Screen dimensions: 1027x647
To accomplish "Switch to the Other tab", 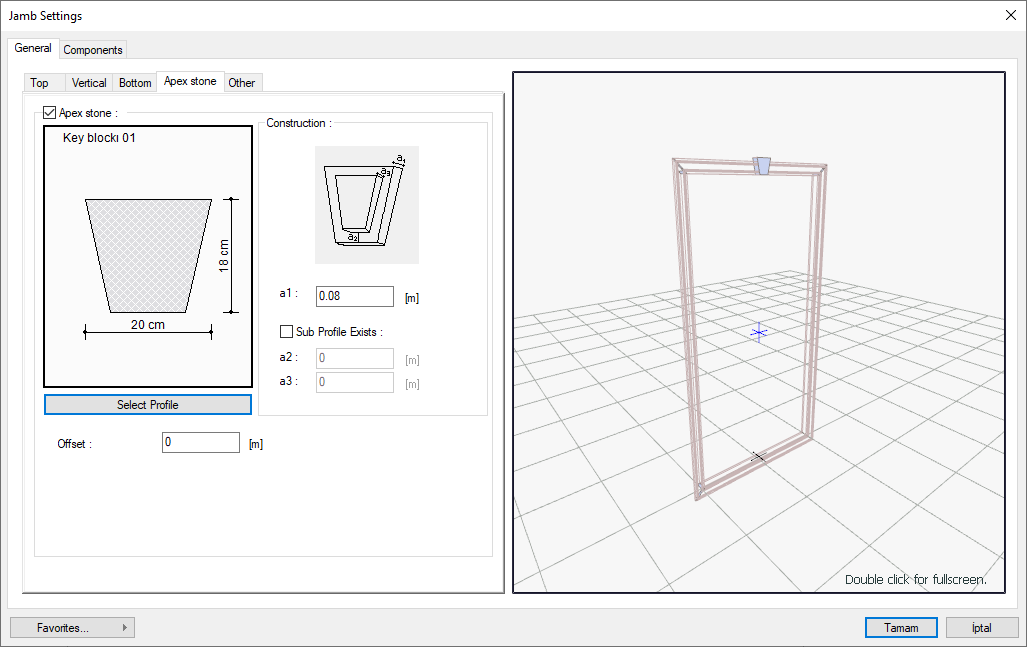I will (242, 83).
